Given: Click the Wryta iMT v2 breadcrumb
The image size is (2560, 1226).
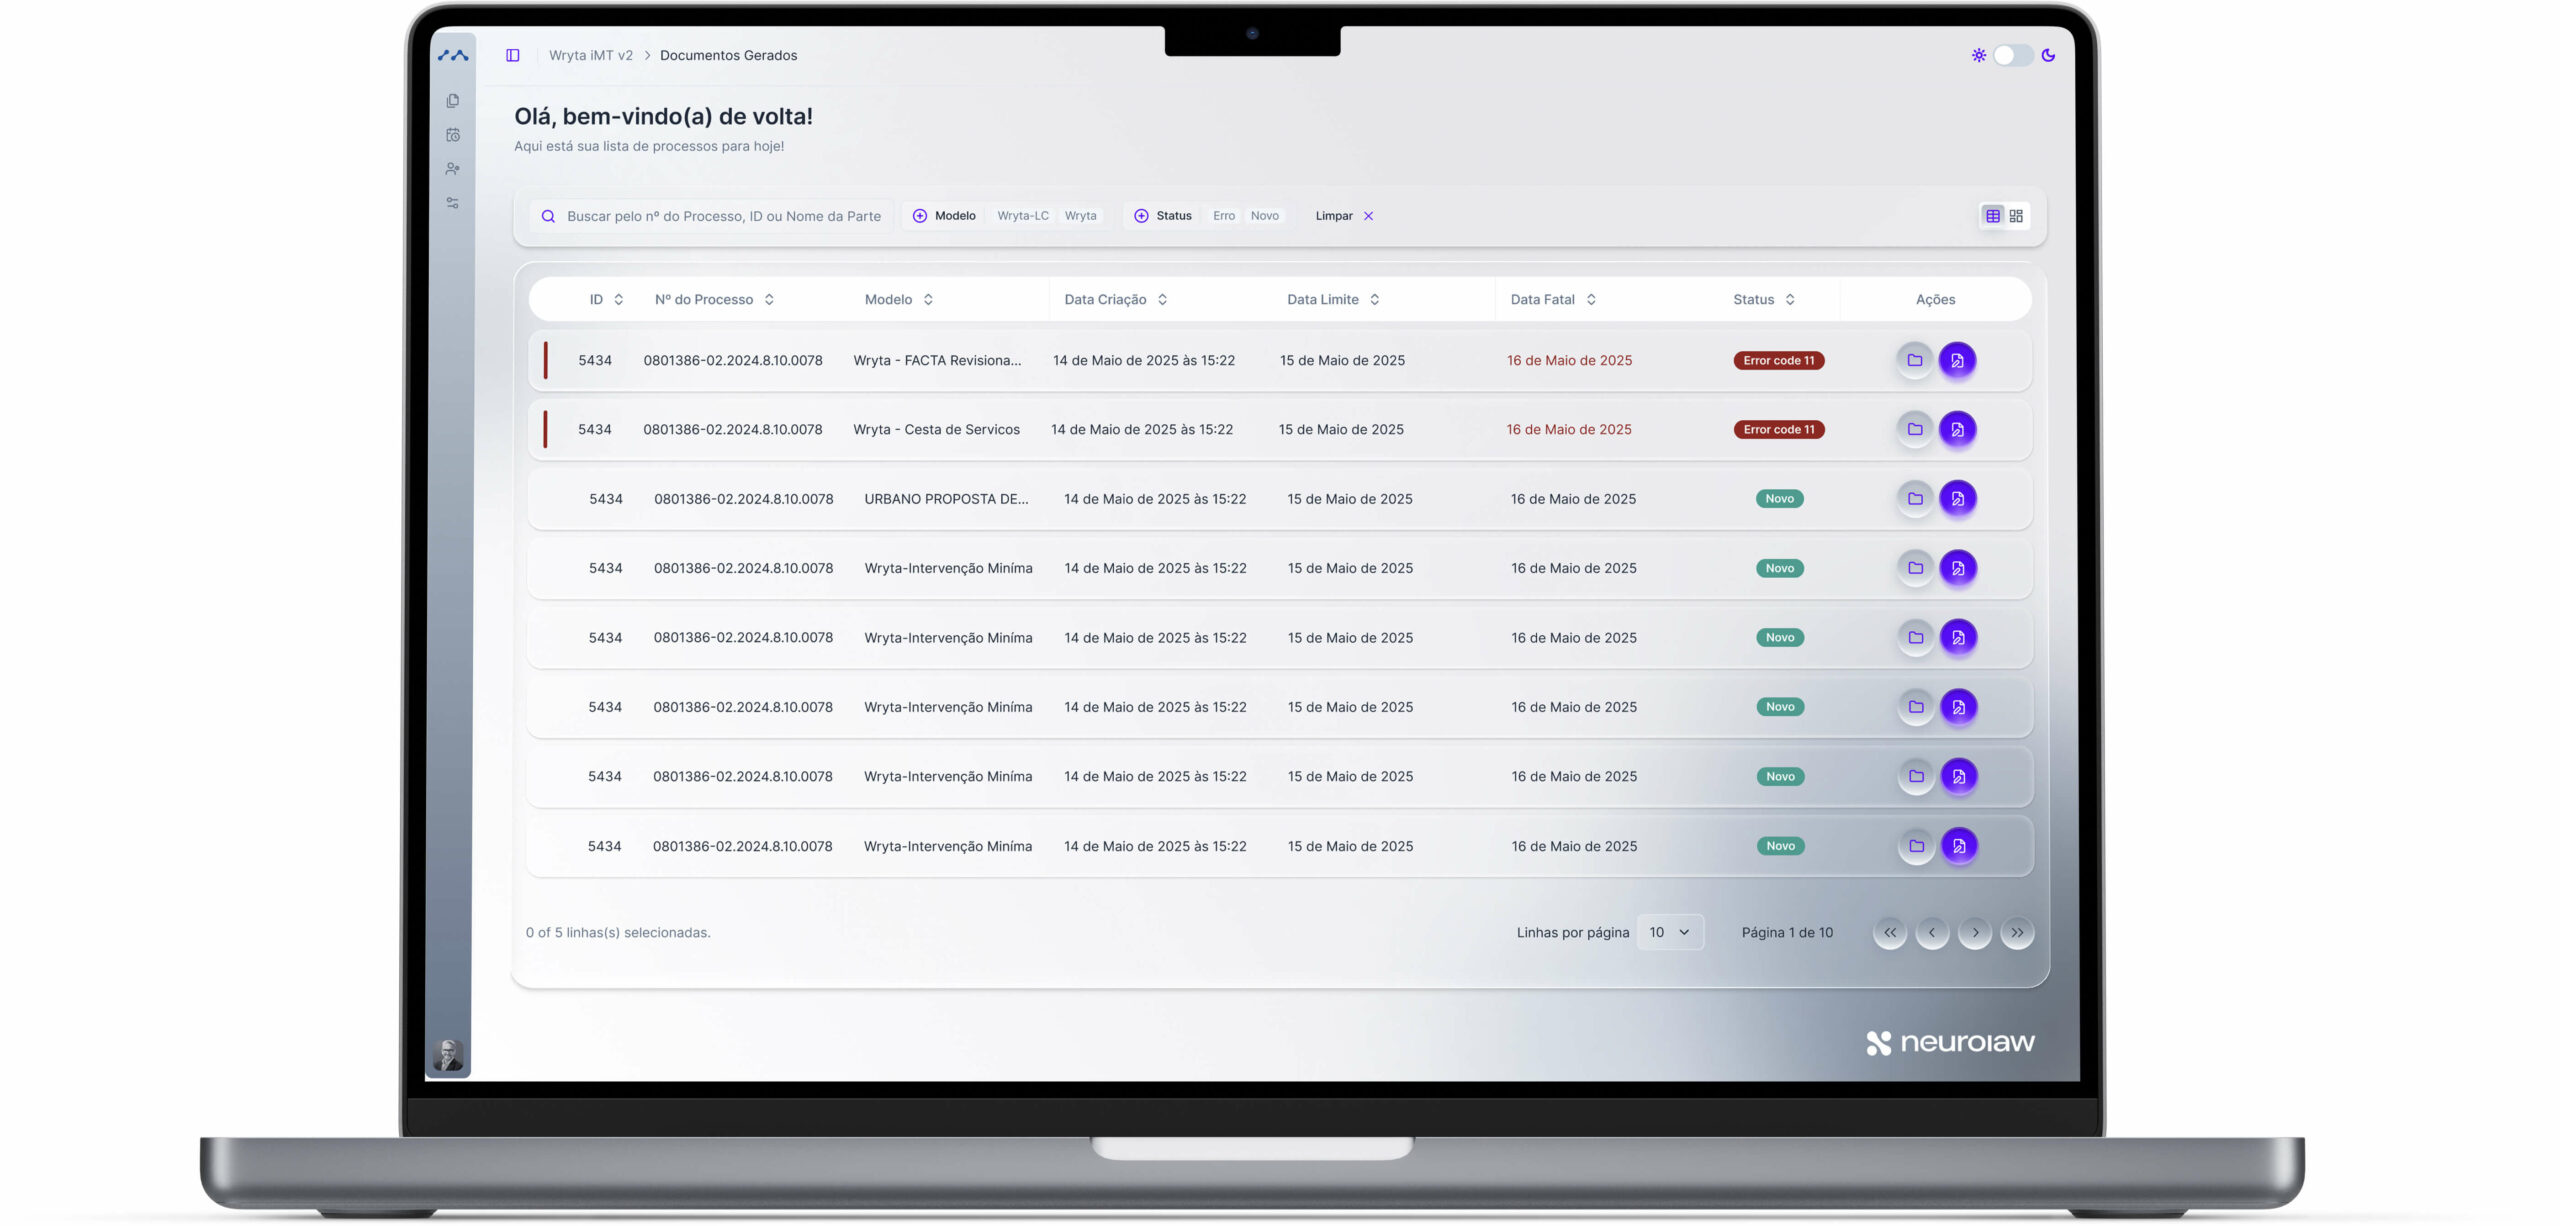Looking at the screenshot, I should click(x=590, y=55).
